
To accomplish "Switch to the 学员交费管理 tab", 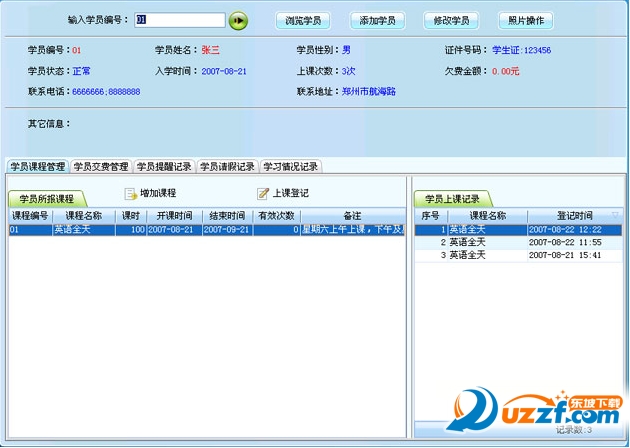I will pyautogui.click(x=101, y=167).
